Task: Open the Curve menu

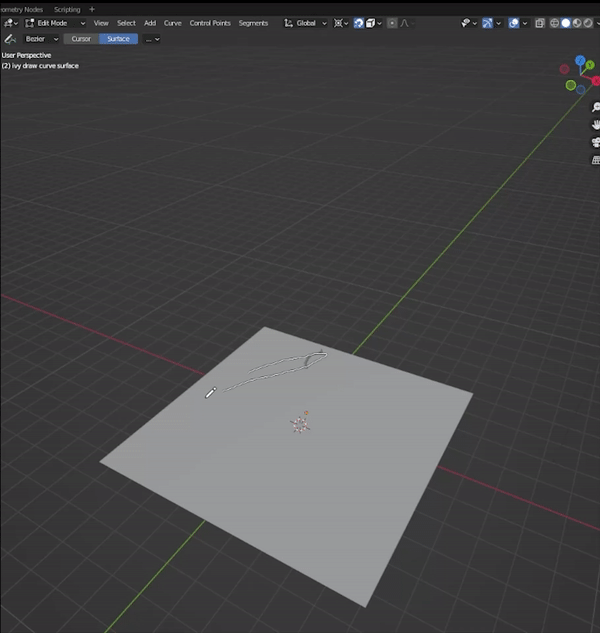Action: coord(172,23)
